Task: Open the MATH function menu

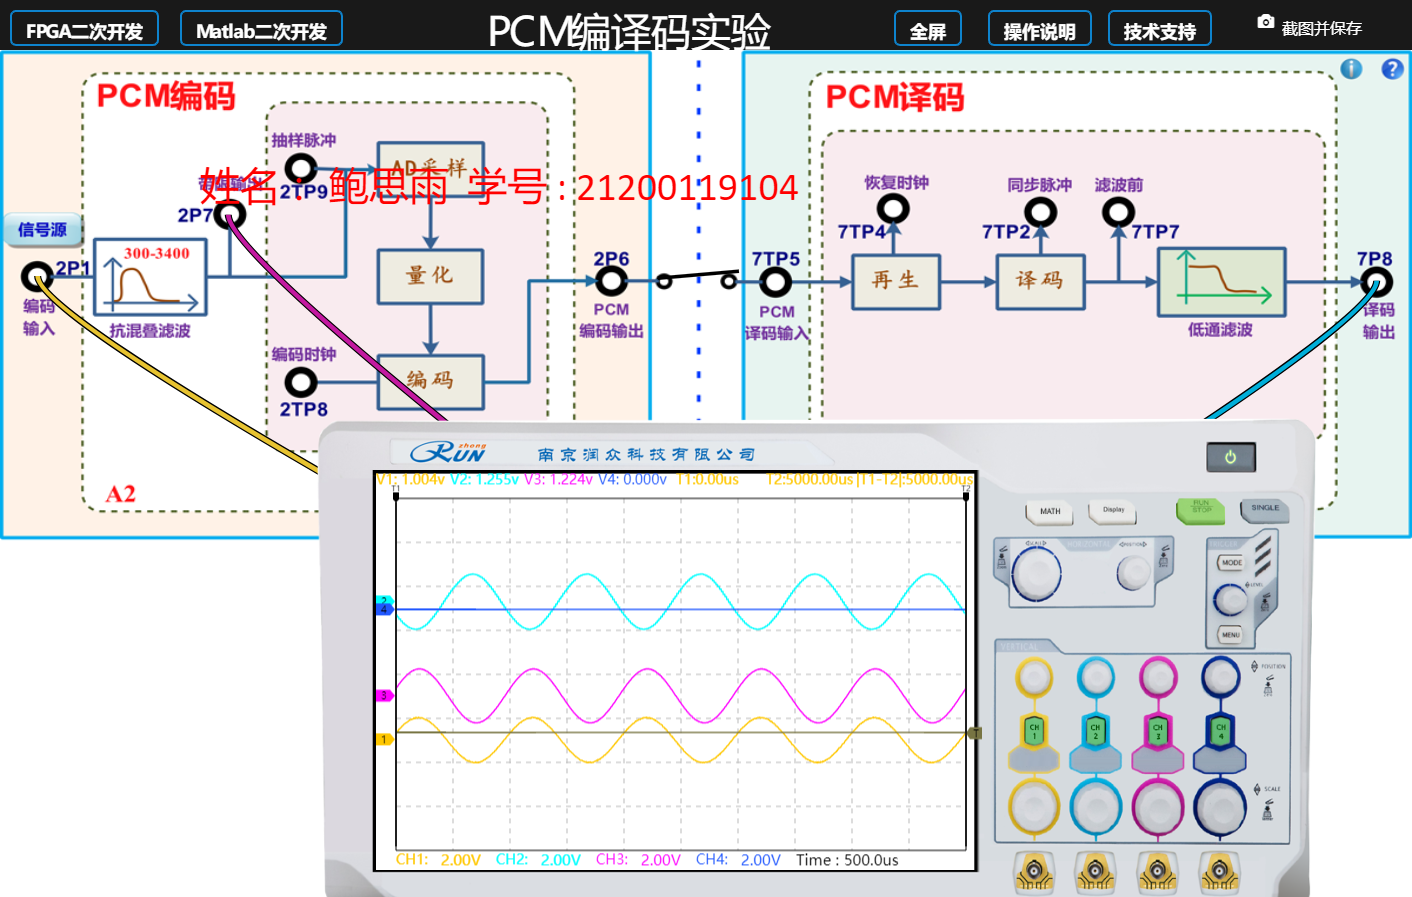Action: click(x=1049, y=512)
